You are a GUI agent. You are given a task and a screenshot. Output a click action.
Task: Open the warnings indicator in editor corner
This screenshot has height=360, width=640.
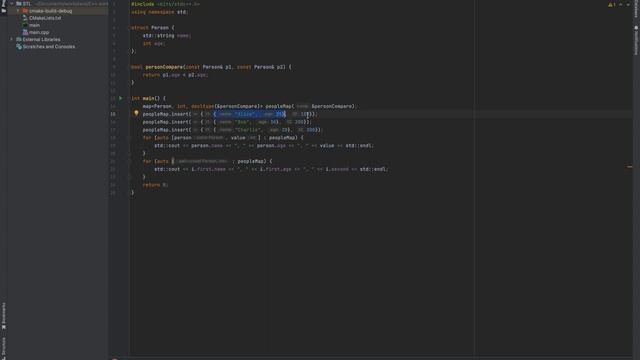click(611, 4)
